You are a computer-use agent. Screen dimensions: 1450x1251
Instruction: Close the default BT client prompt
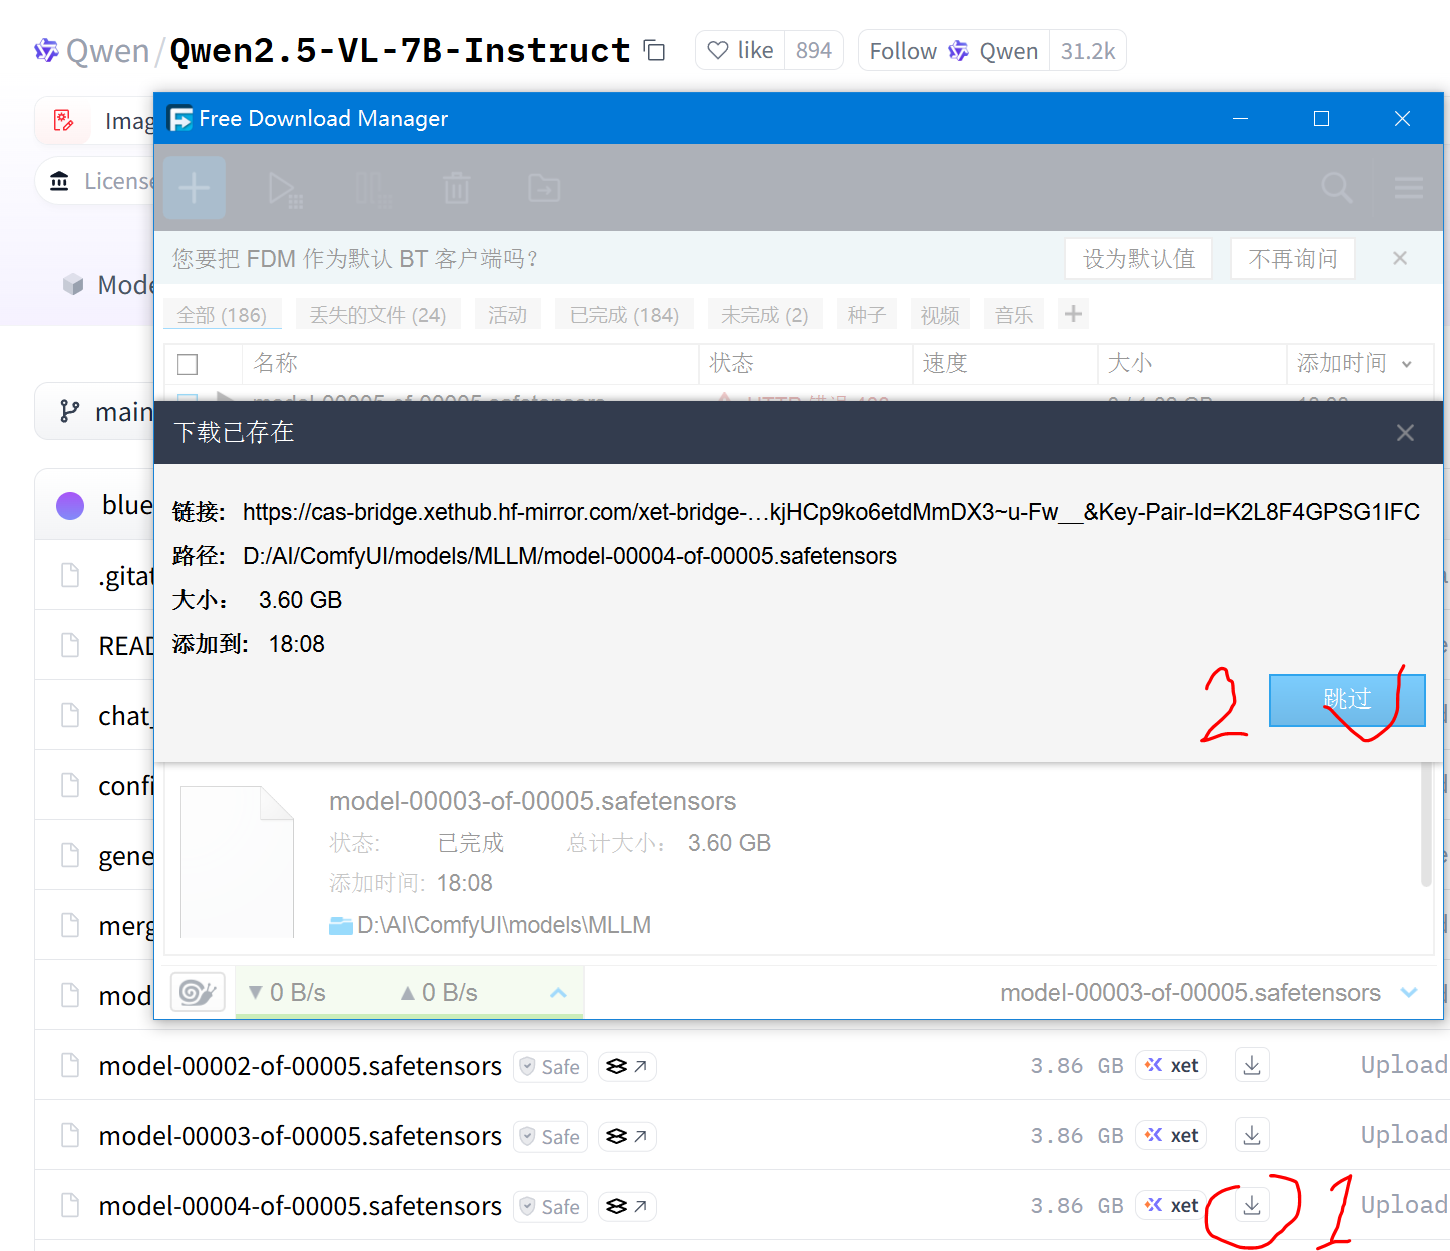coord(1400,258)
